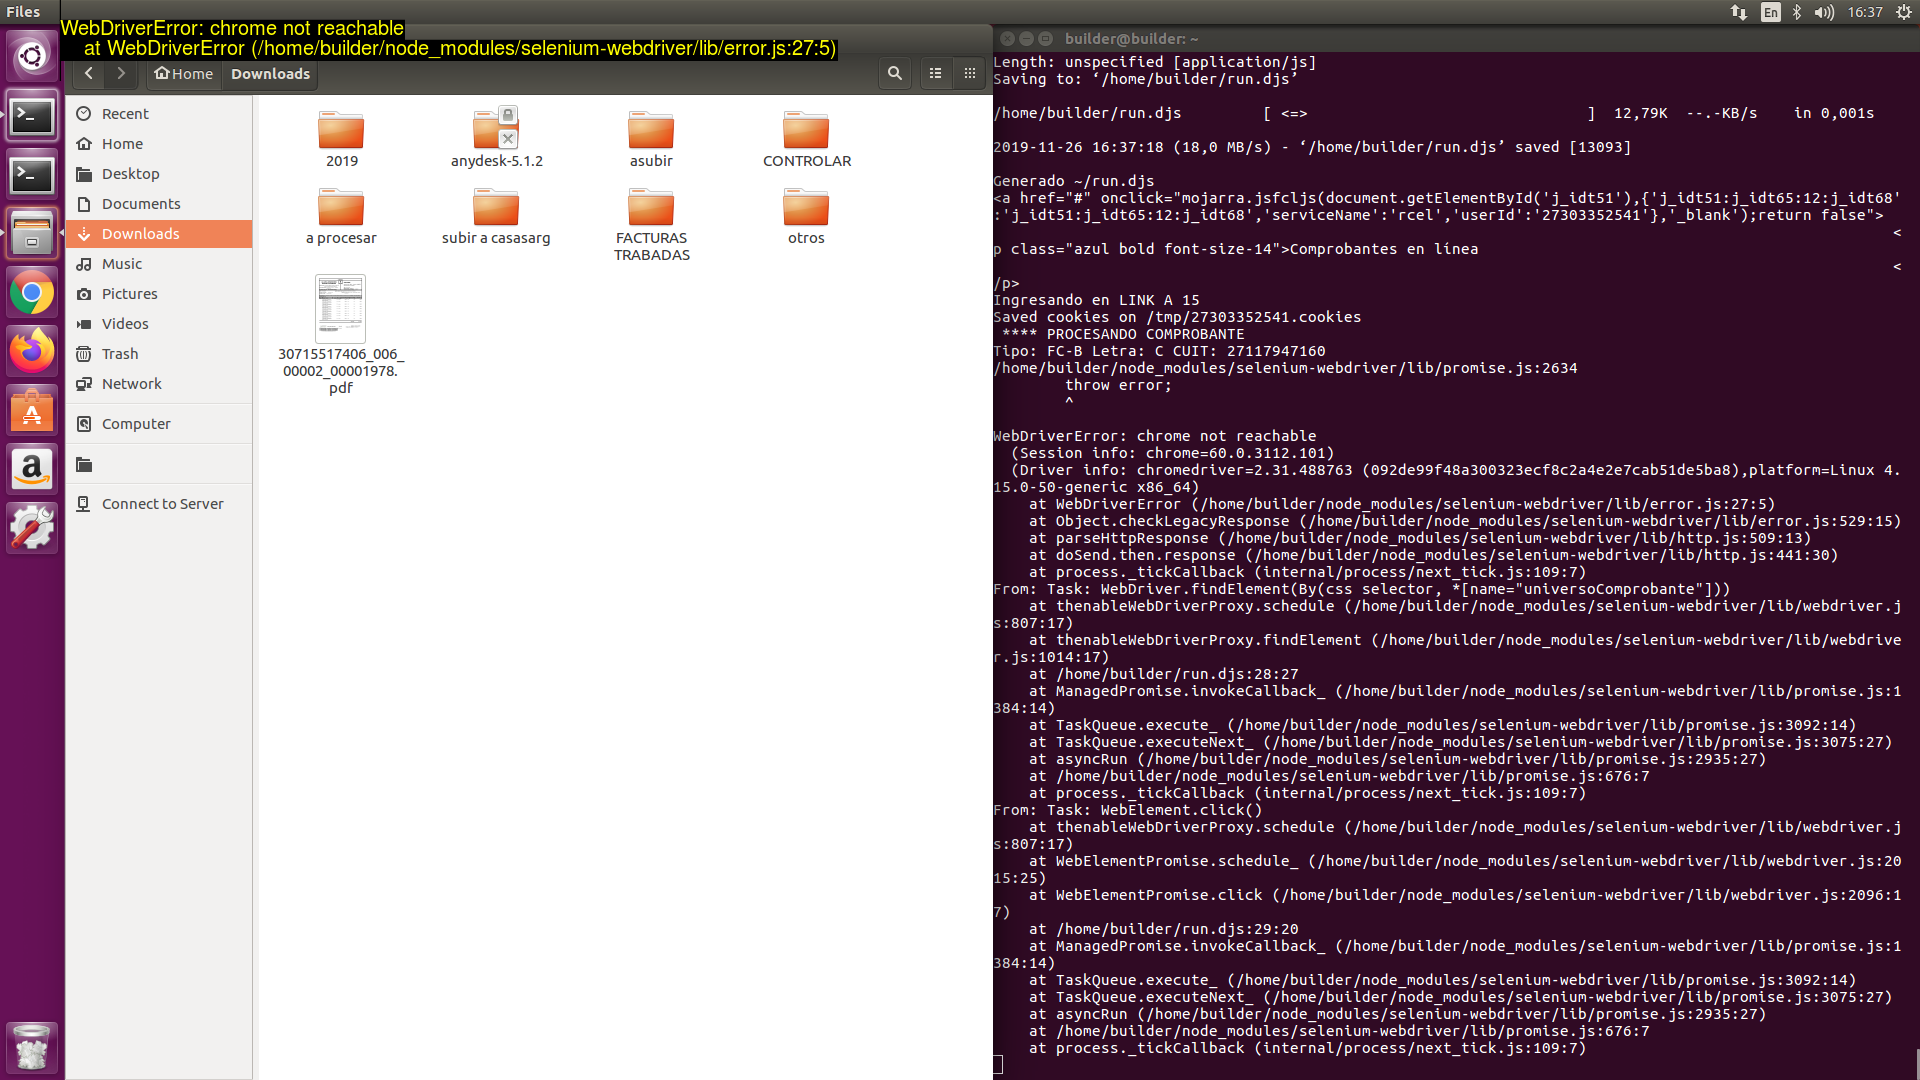This screenshot has height=1080, width=1920.
Task: Click the terminal cursor prompt block
Action: coord(998,1064)
